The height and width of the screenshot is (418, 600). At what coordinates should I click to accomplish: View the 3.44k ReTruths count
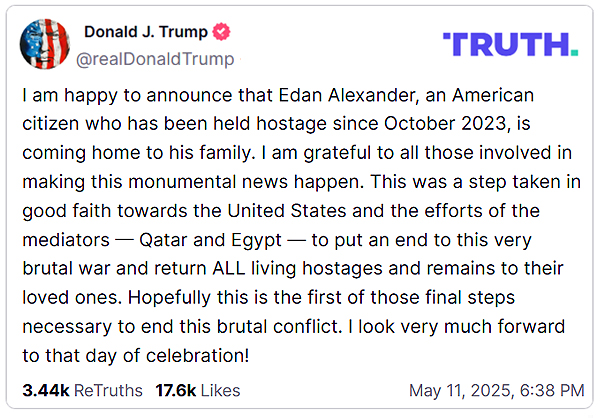point(46,390)
